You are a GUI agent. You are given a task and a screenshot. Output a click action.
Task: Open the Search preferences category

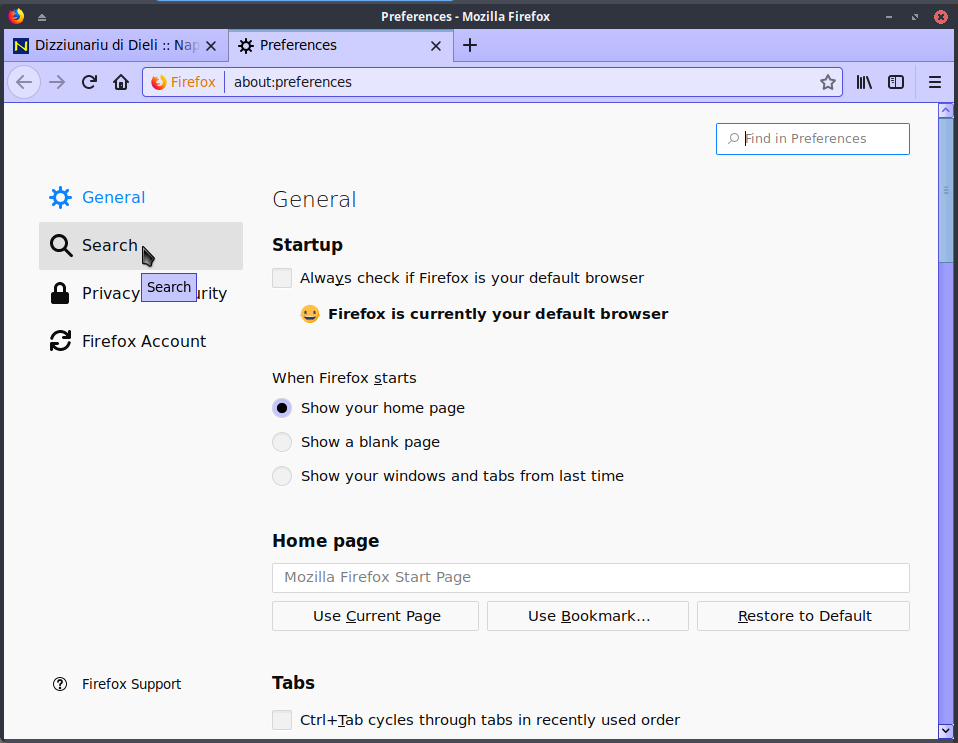141,246
